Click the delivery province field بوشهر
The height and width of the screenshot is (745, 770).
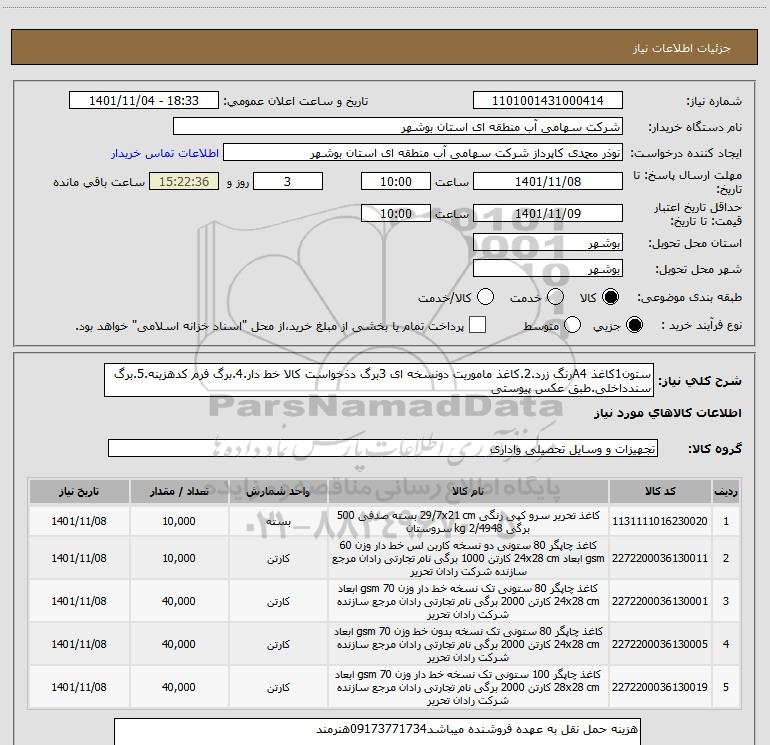point(548,243)
